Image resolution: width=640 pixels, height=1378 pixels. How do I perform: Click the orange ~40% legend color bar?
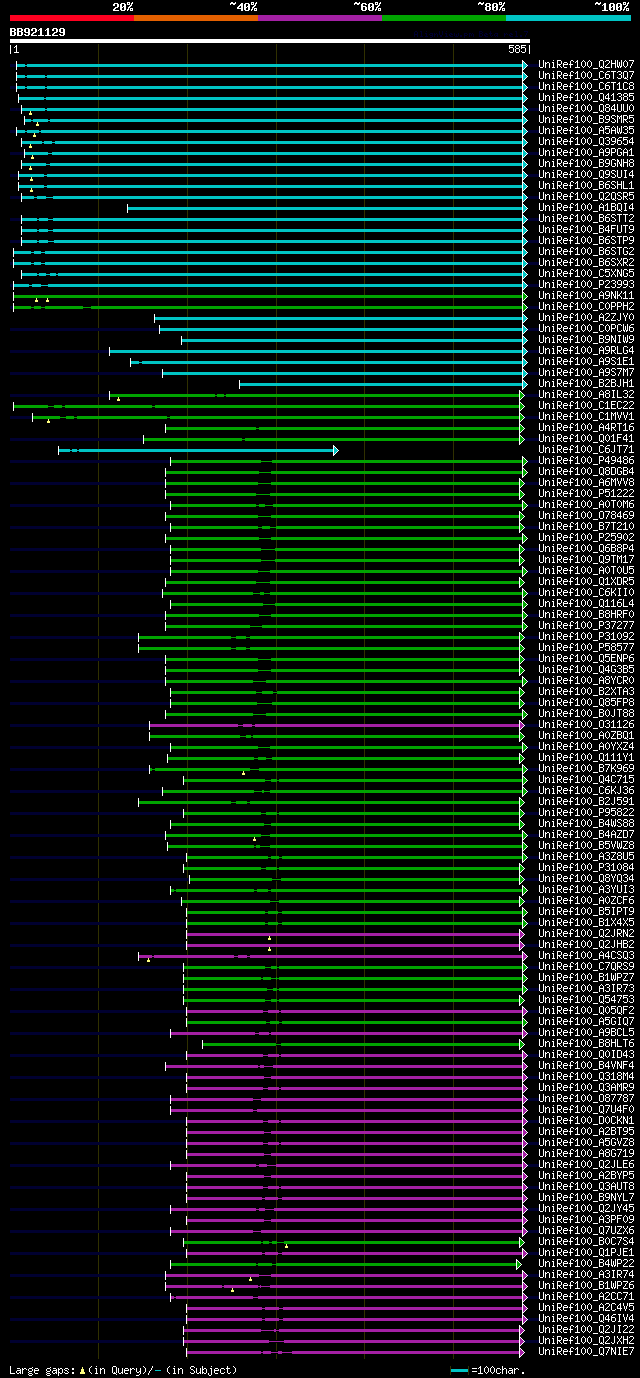196,18
